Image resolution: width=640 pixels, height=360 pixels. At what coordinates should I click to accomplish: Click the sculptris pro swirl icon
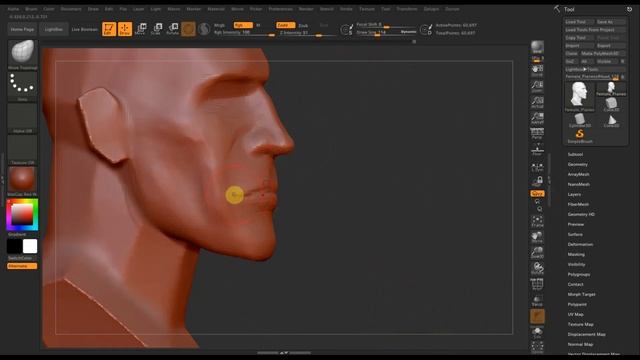[204, 29]
